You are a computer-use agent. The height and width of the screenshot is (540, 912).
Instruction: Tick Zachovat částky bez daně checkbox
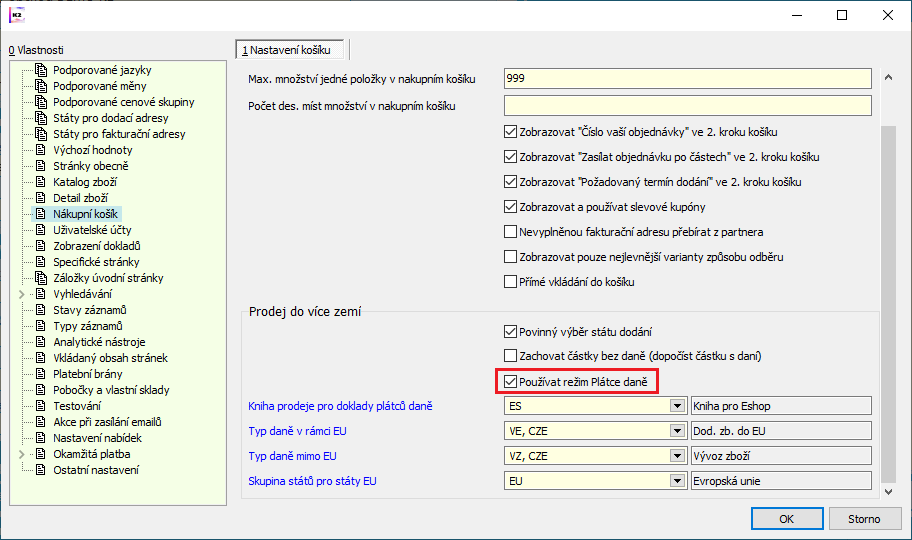click(x=510, y=356)
